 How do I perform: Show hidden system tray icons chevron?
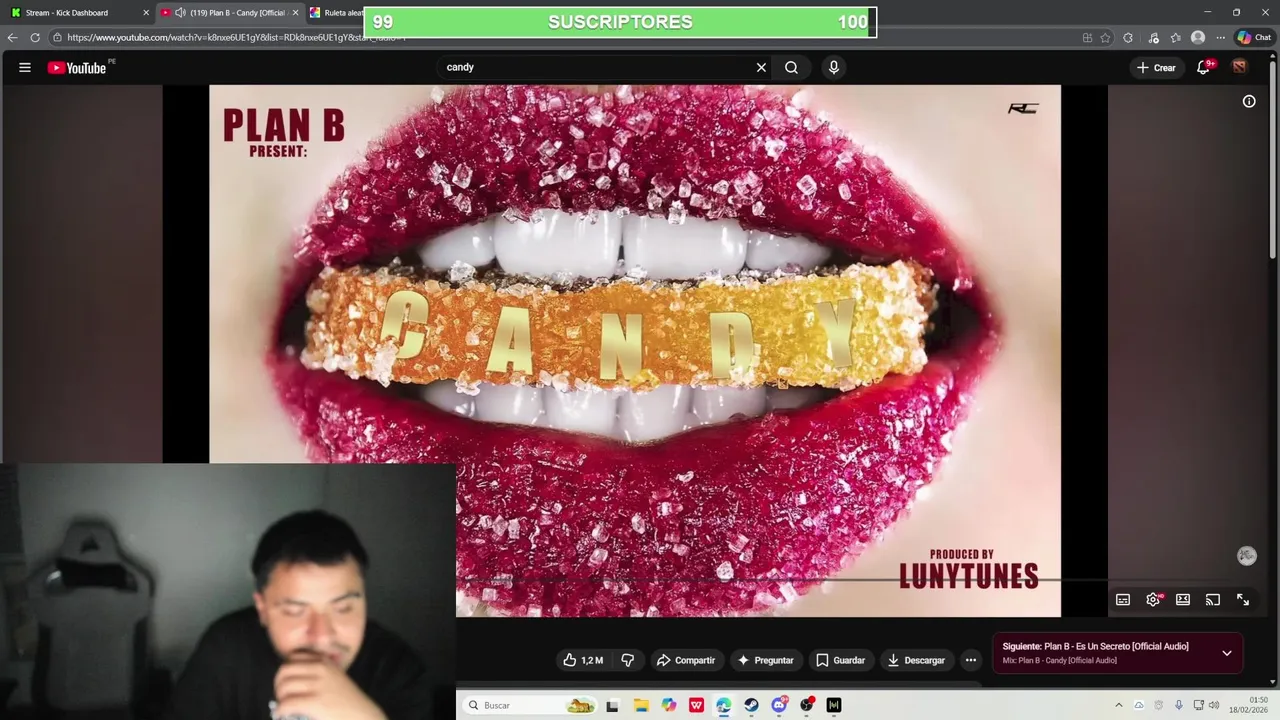pyautogui.click(x=1119, y=705)
